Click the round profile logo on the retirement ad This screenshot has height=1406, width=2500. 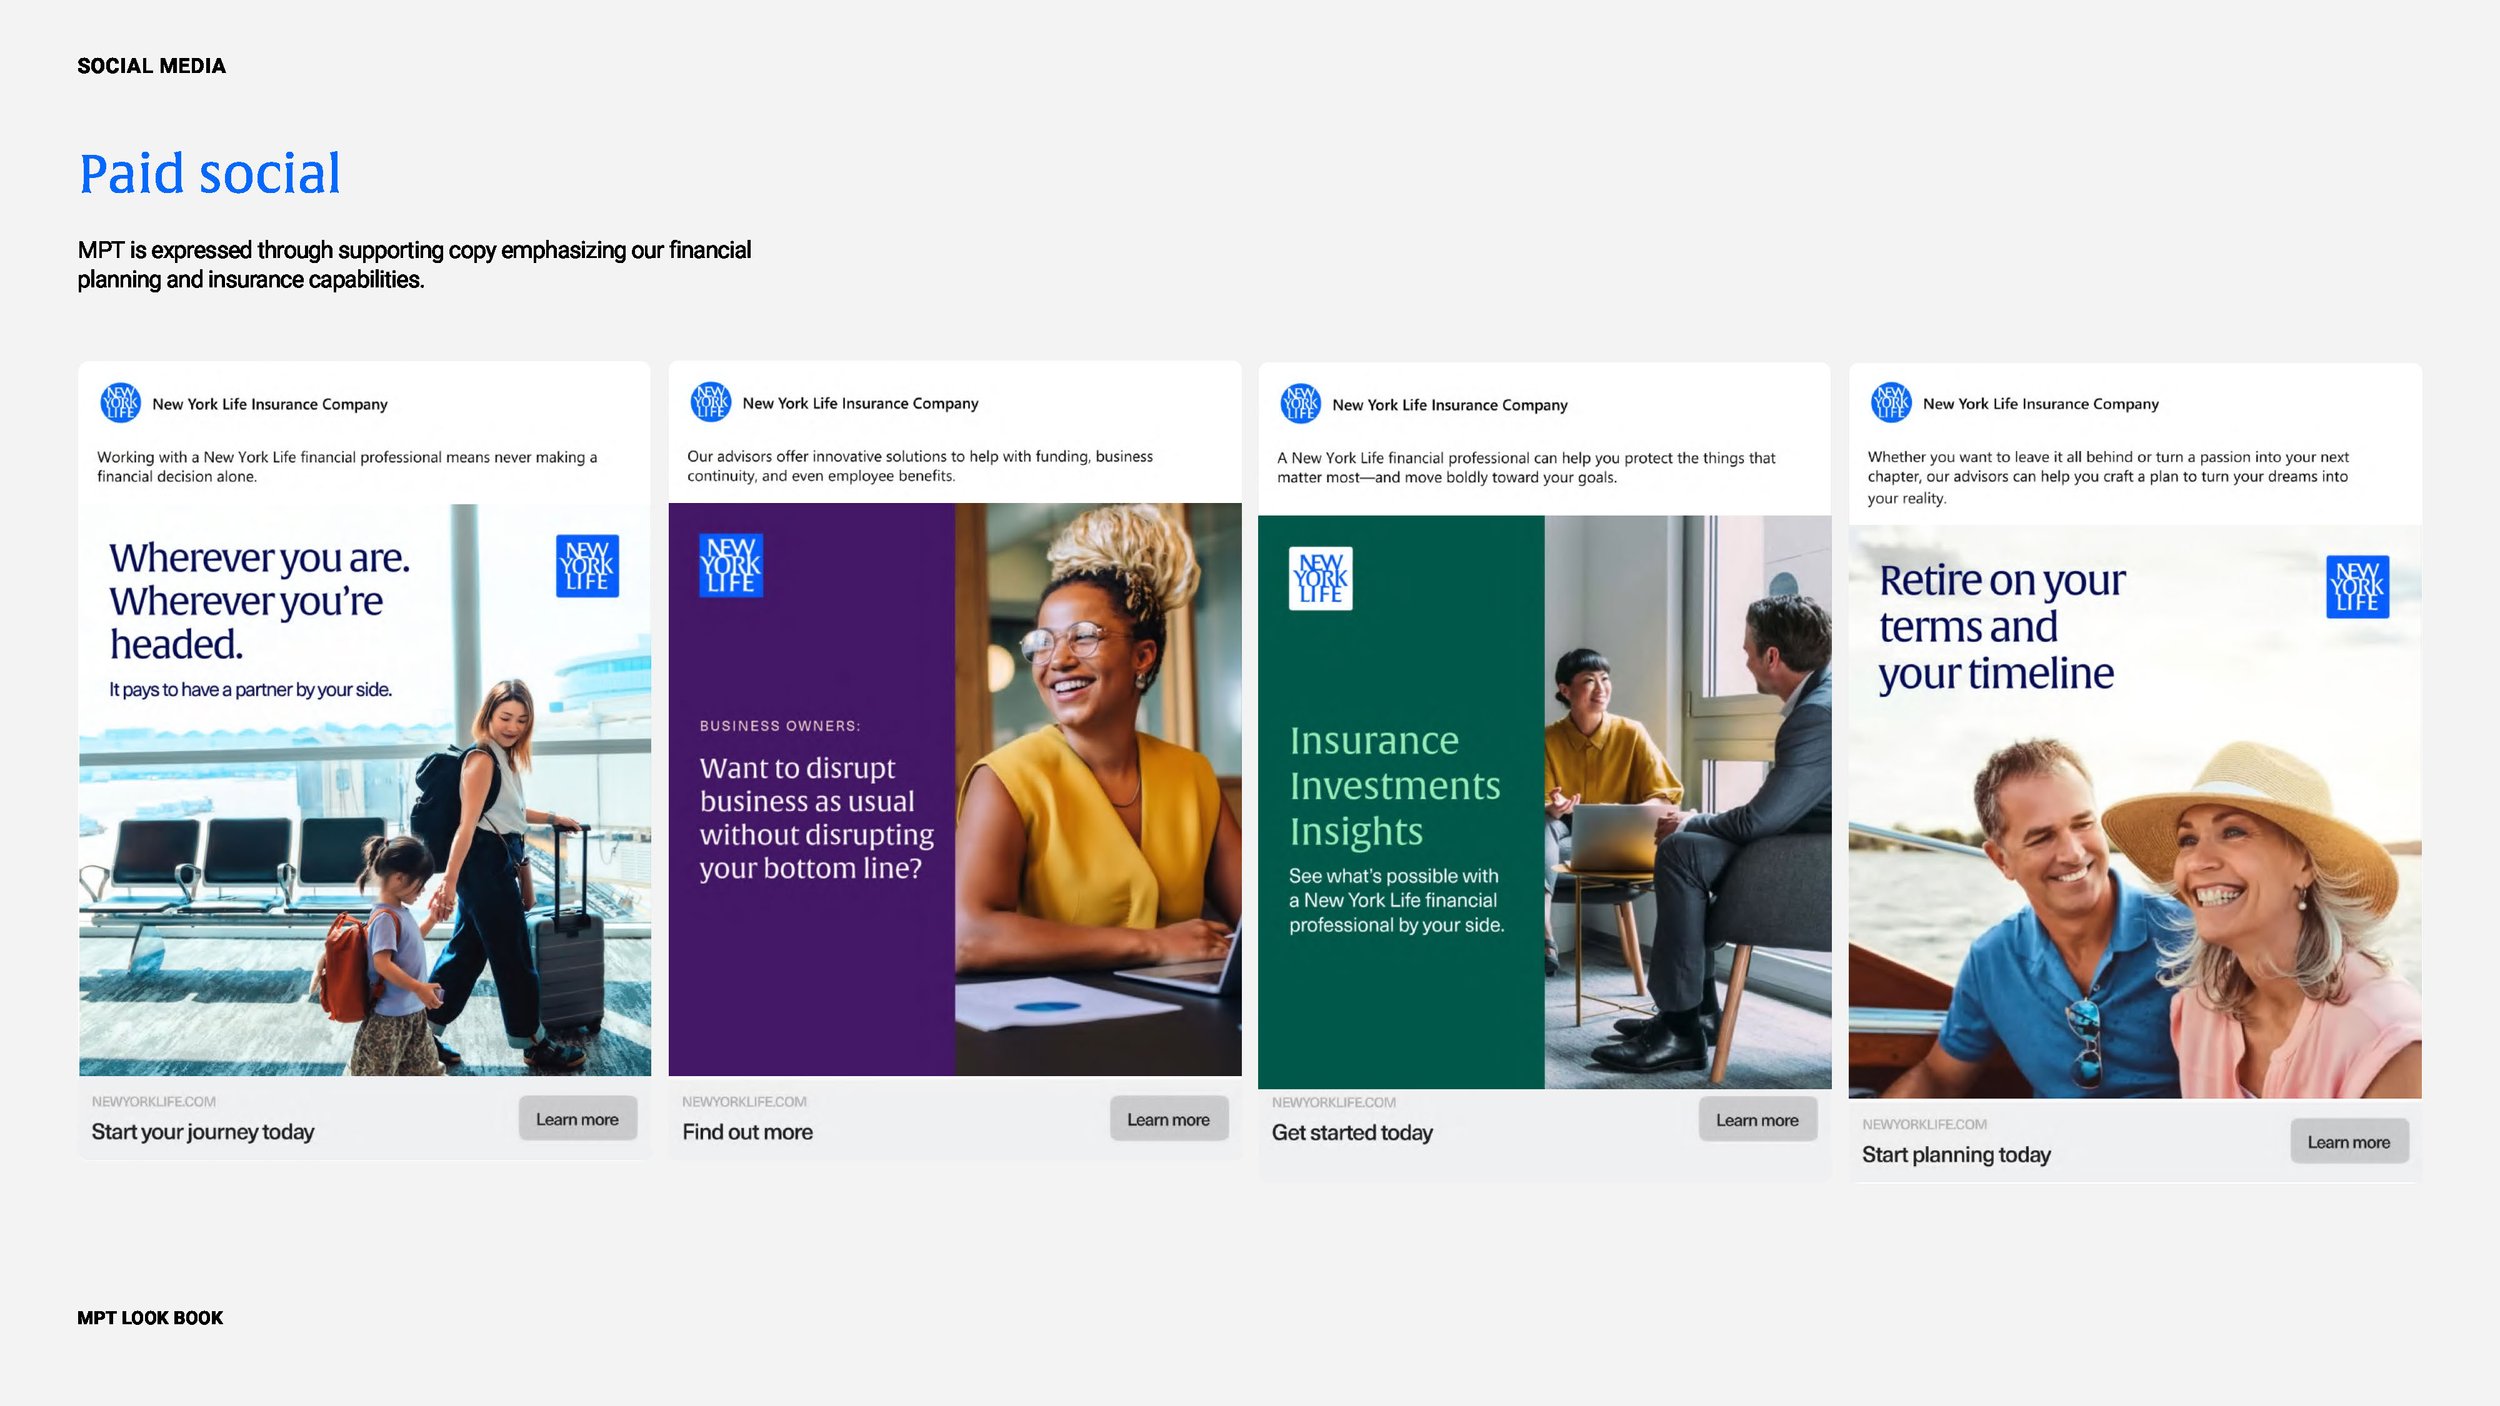point(1891,403)
